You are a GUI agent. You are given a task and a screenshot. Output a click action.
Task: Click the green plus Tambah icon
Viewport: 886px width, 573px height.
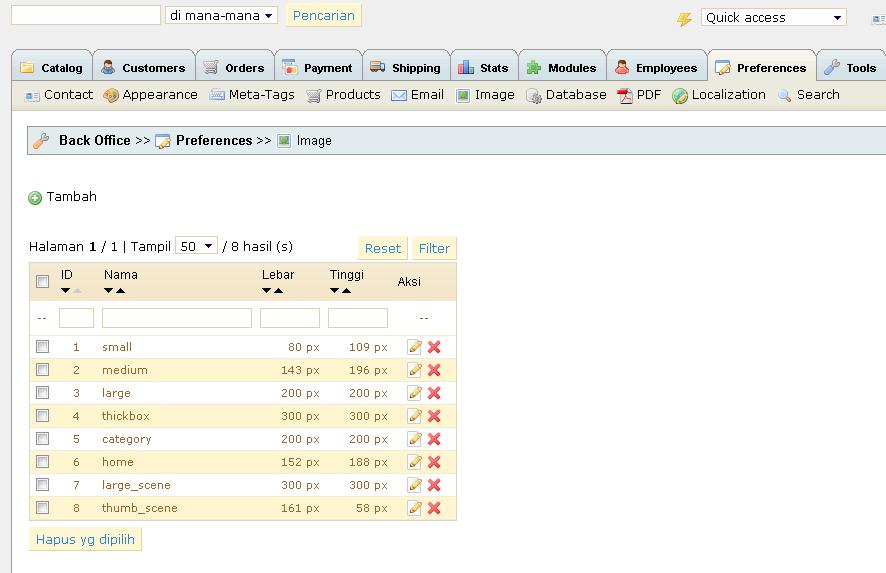tap(35, 198)
